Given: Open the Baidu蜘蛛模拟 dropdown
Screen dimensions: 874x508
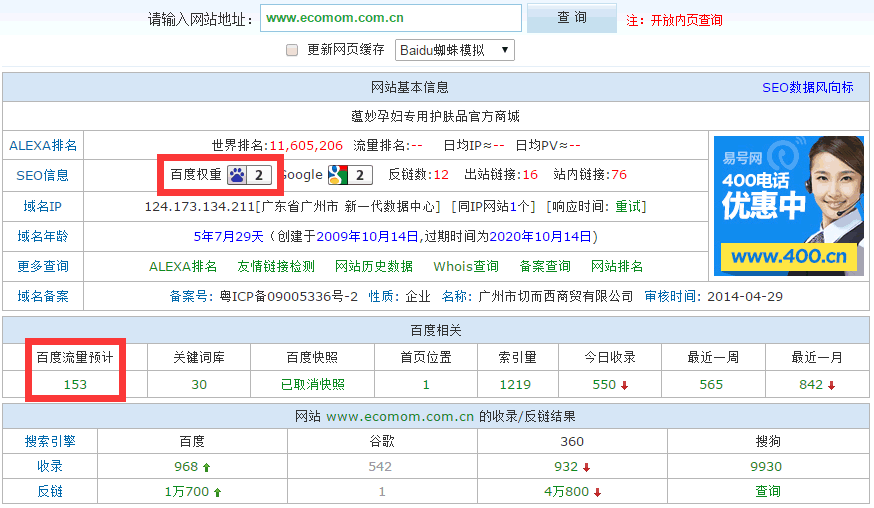Looking at the screenshot, I should coord(454,50).
